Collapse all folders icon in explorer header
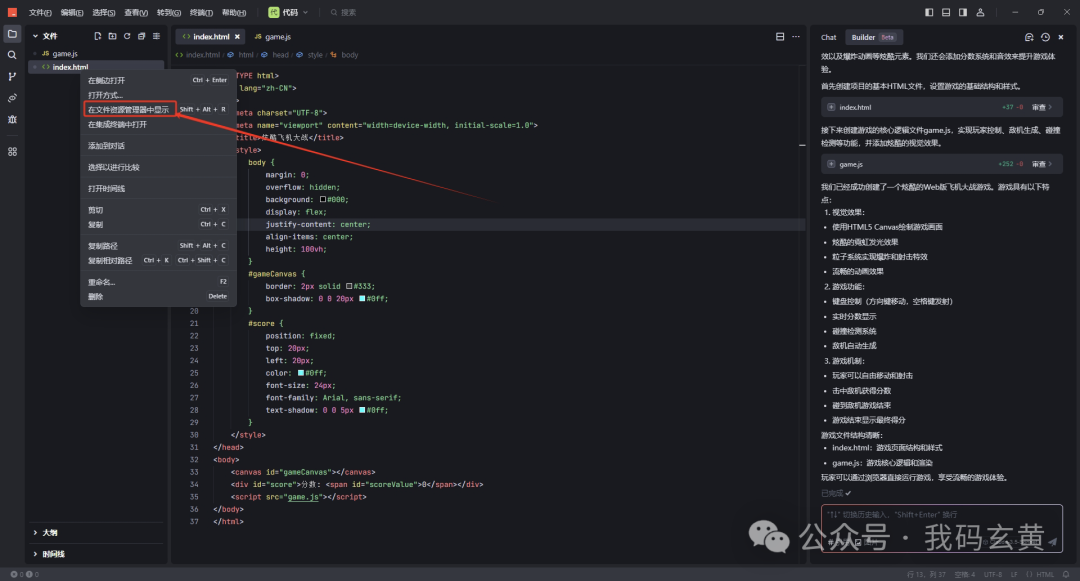Image resolution: width=1080 pixels, height=581 pixels. point(141,36)
